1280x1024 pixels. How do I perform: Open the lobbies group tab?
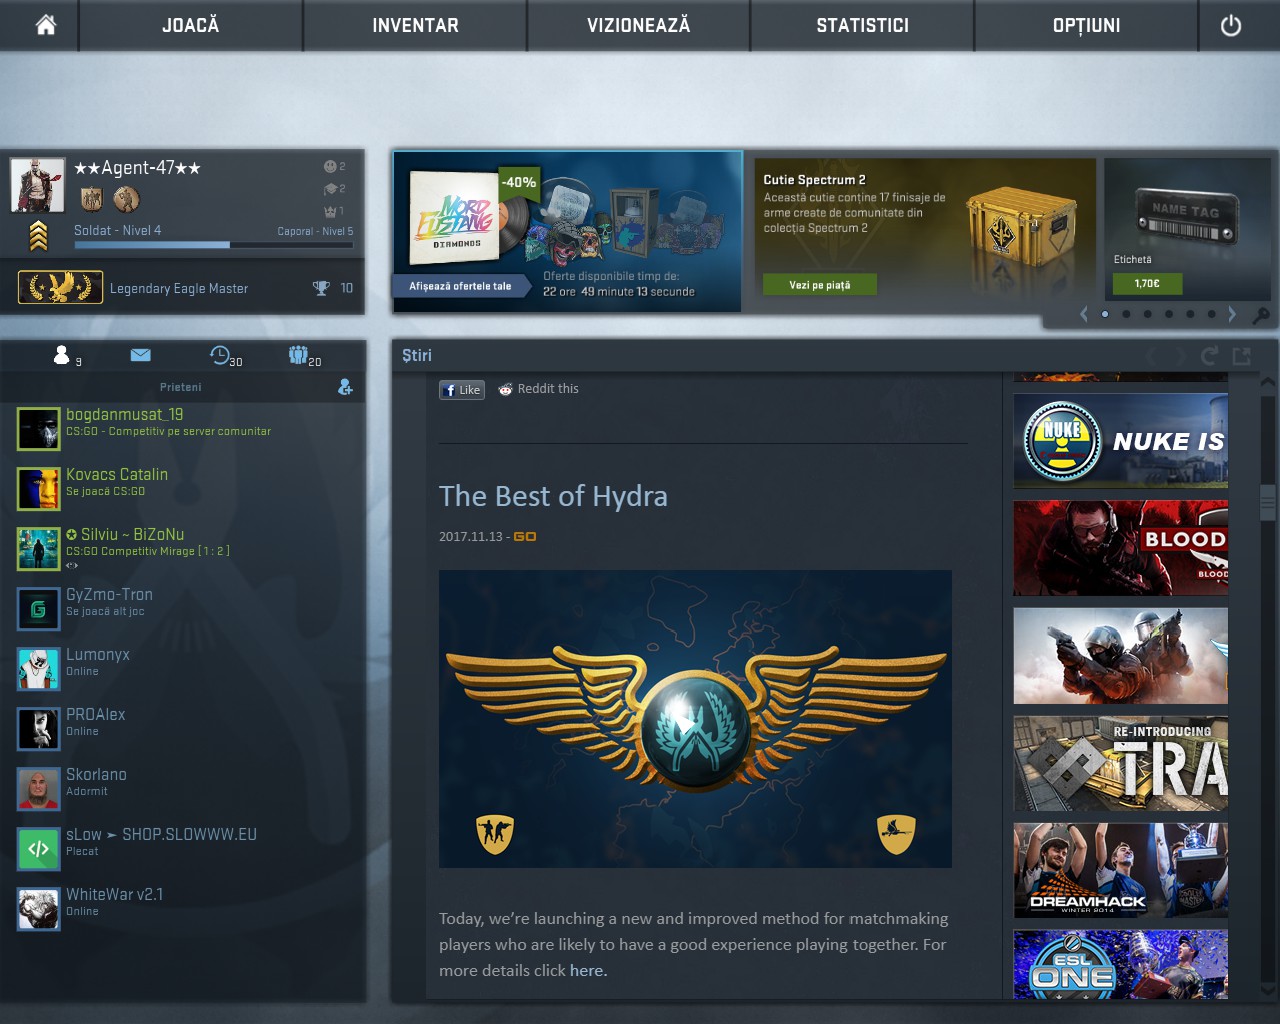[x=298, y=354]
